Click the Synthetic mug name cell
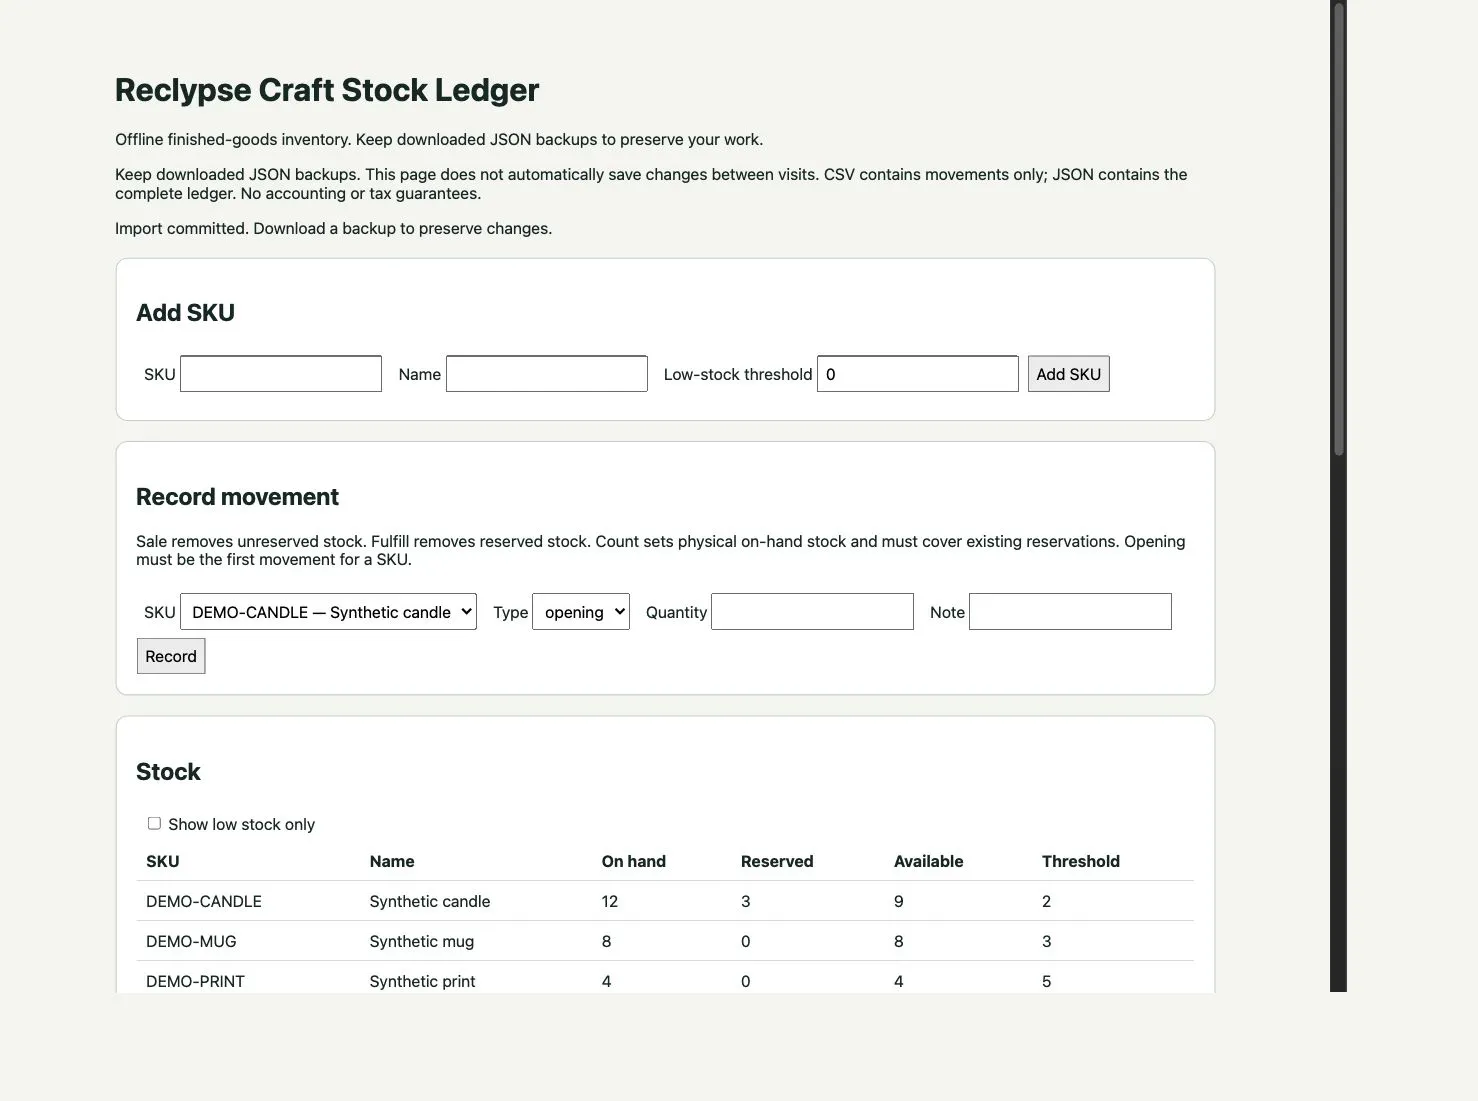 (x=422, y=941)
